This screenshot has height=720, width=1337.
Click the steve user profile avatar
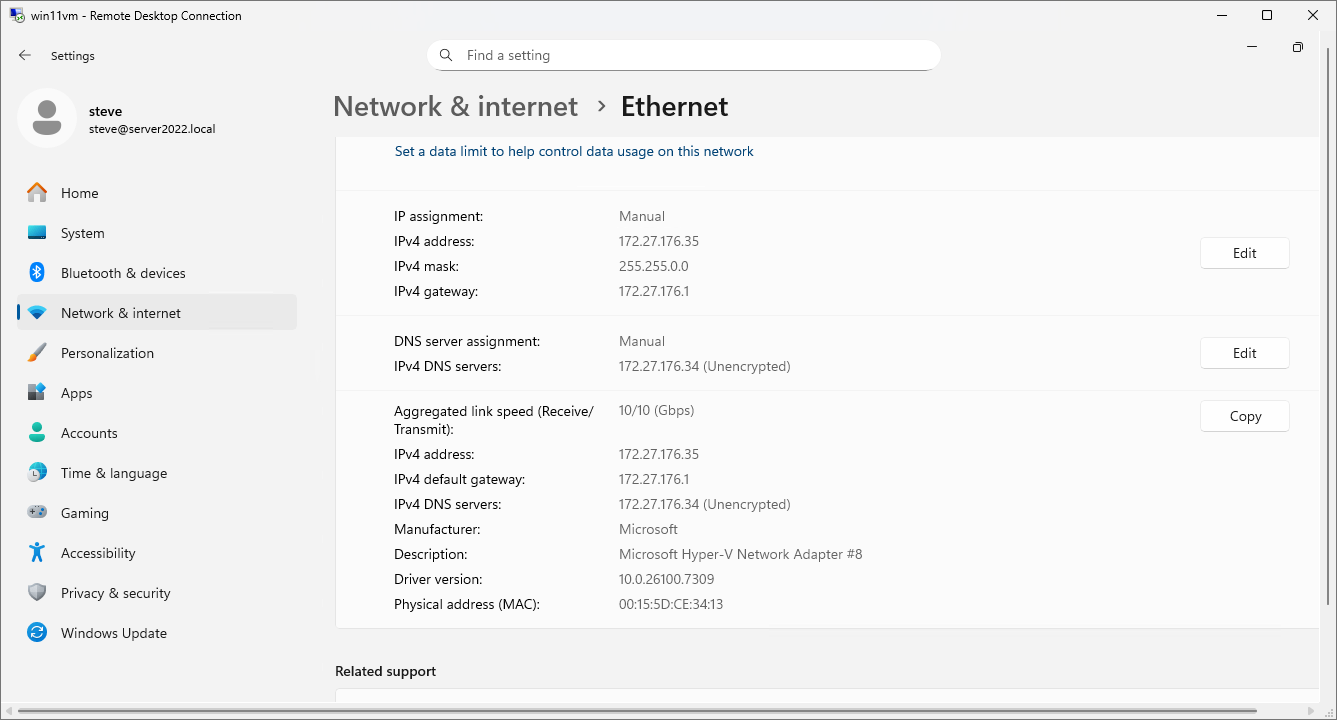[x=46, y=118]
